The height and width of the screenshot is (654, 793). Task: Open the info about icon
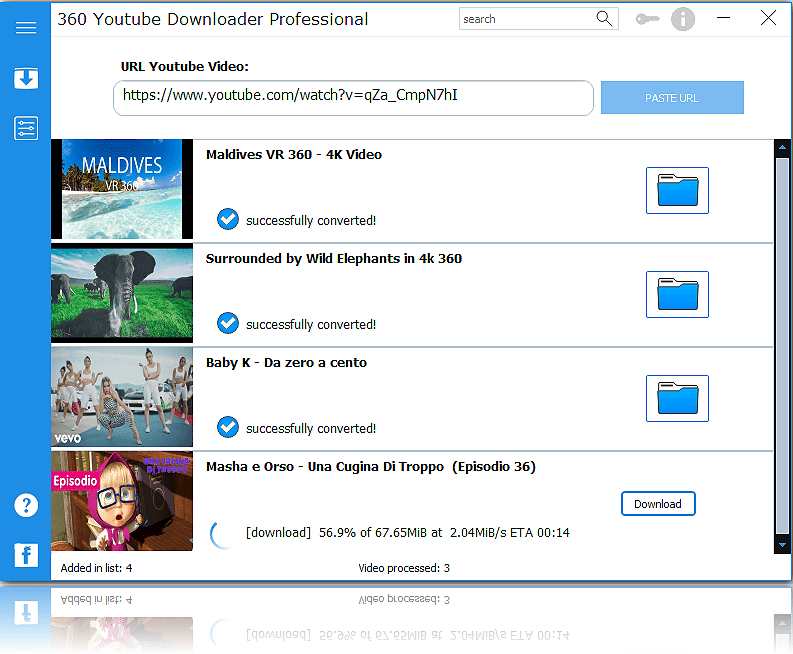tap(683, 19)
